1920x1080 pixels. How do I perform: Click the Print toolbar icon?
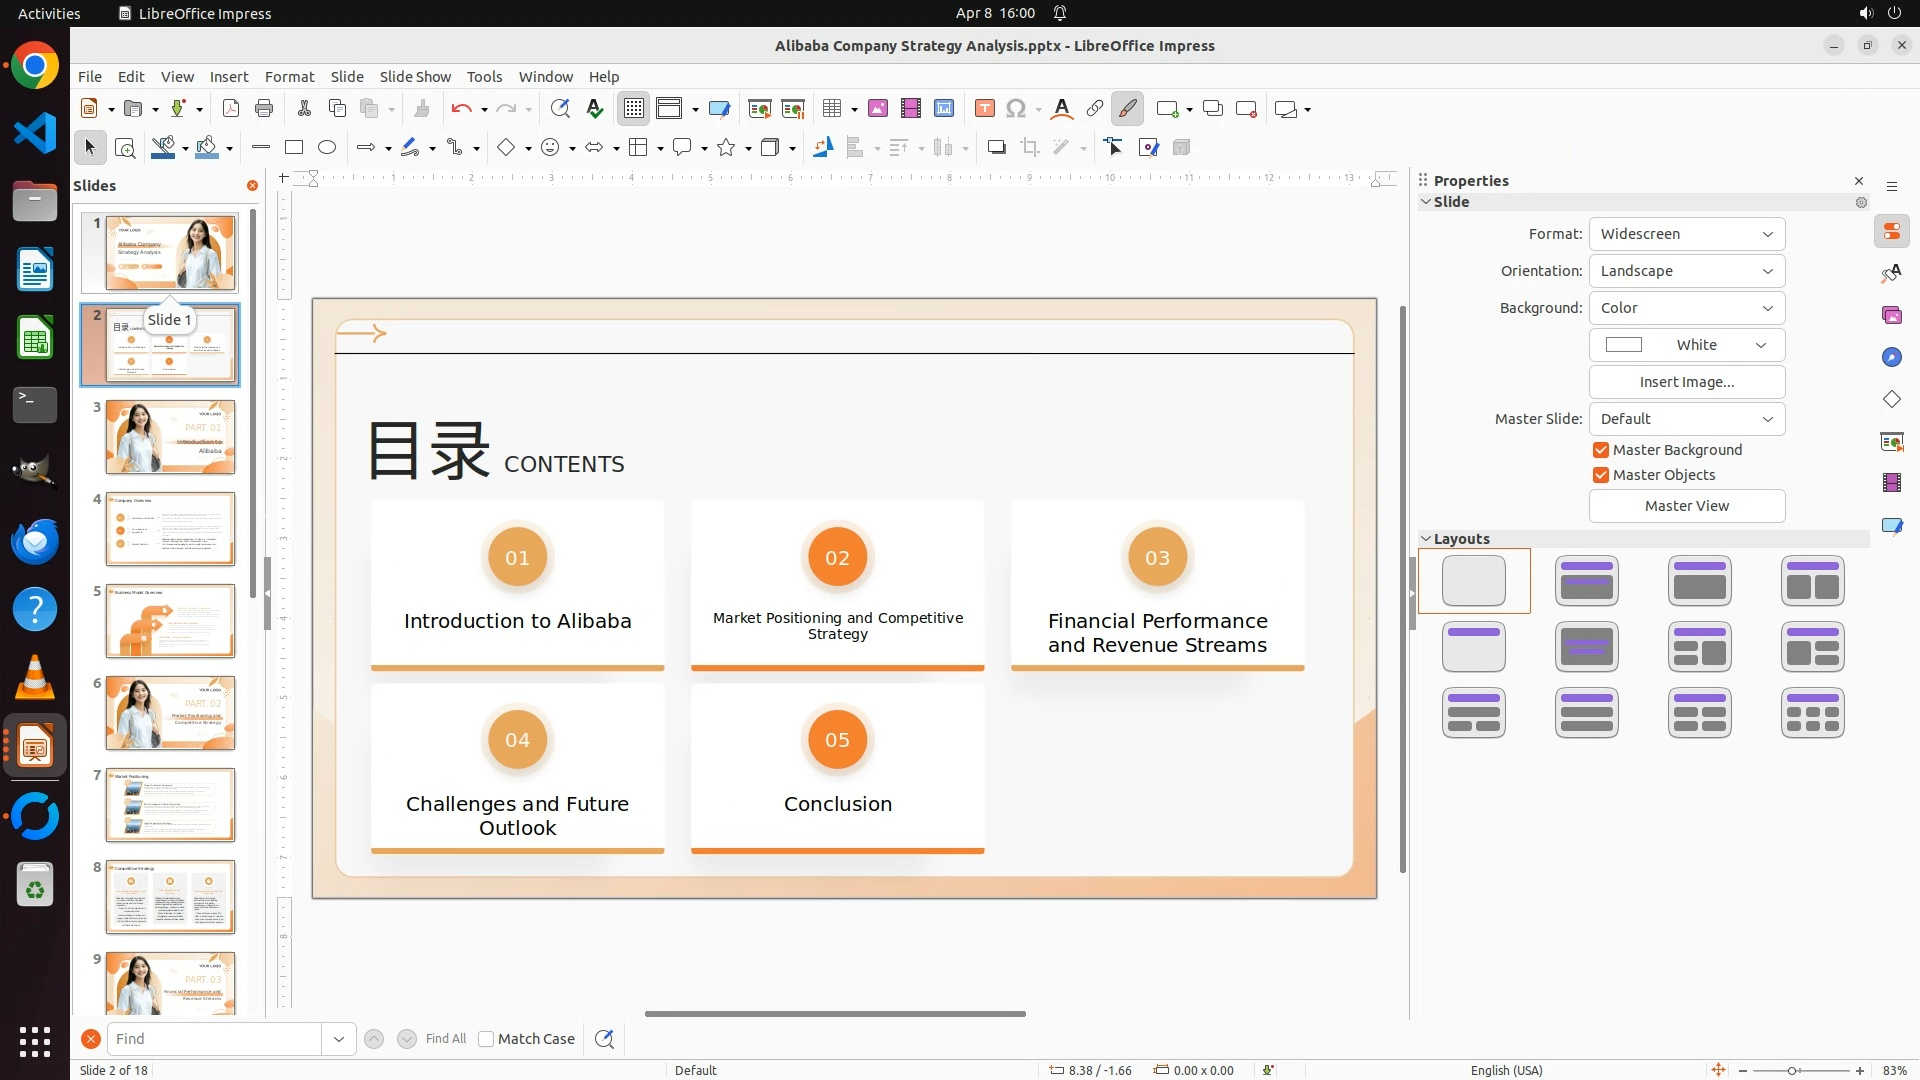pos(264,109)
